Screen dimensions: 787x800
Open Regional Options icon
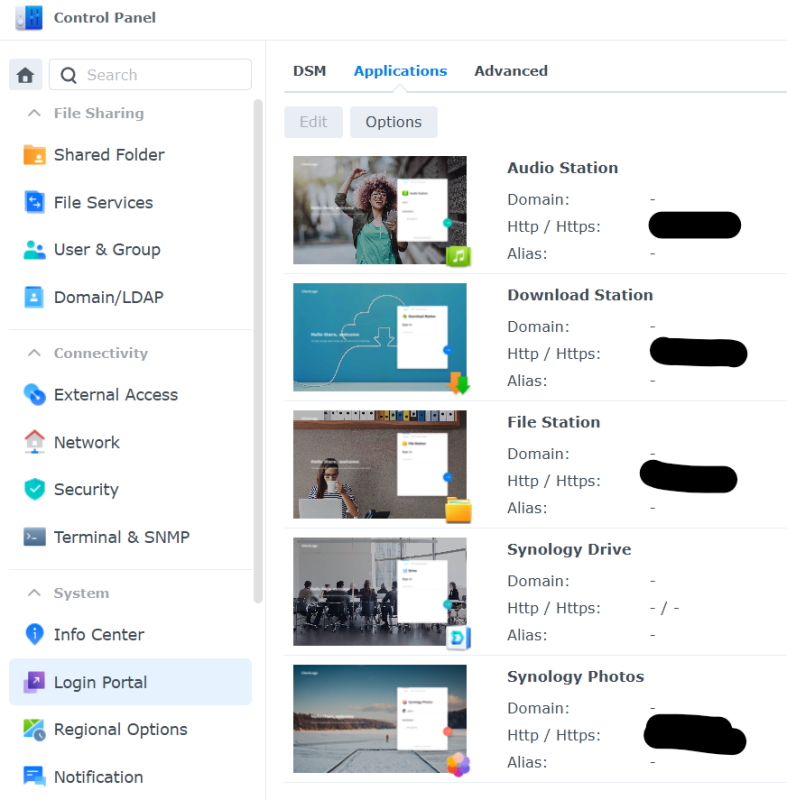pyautogui.click(x=35, y=730)
